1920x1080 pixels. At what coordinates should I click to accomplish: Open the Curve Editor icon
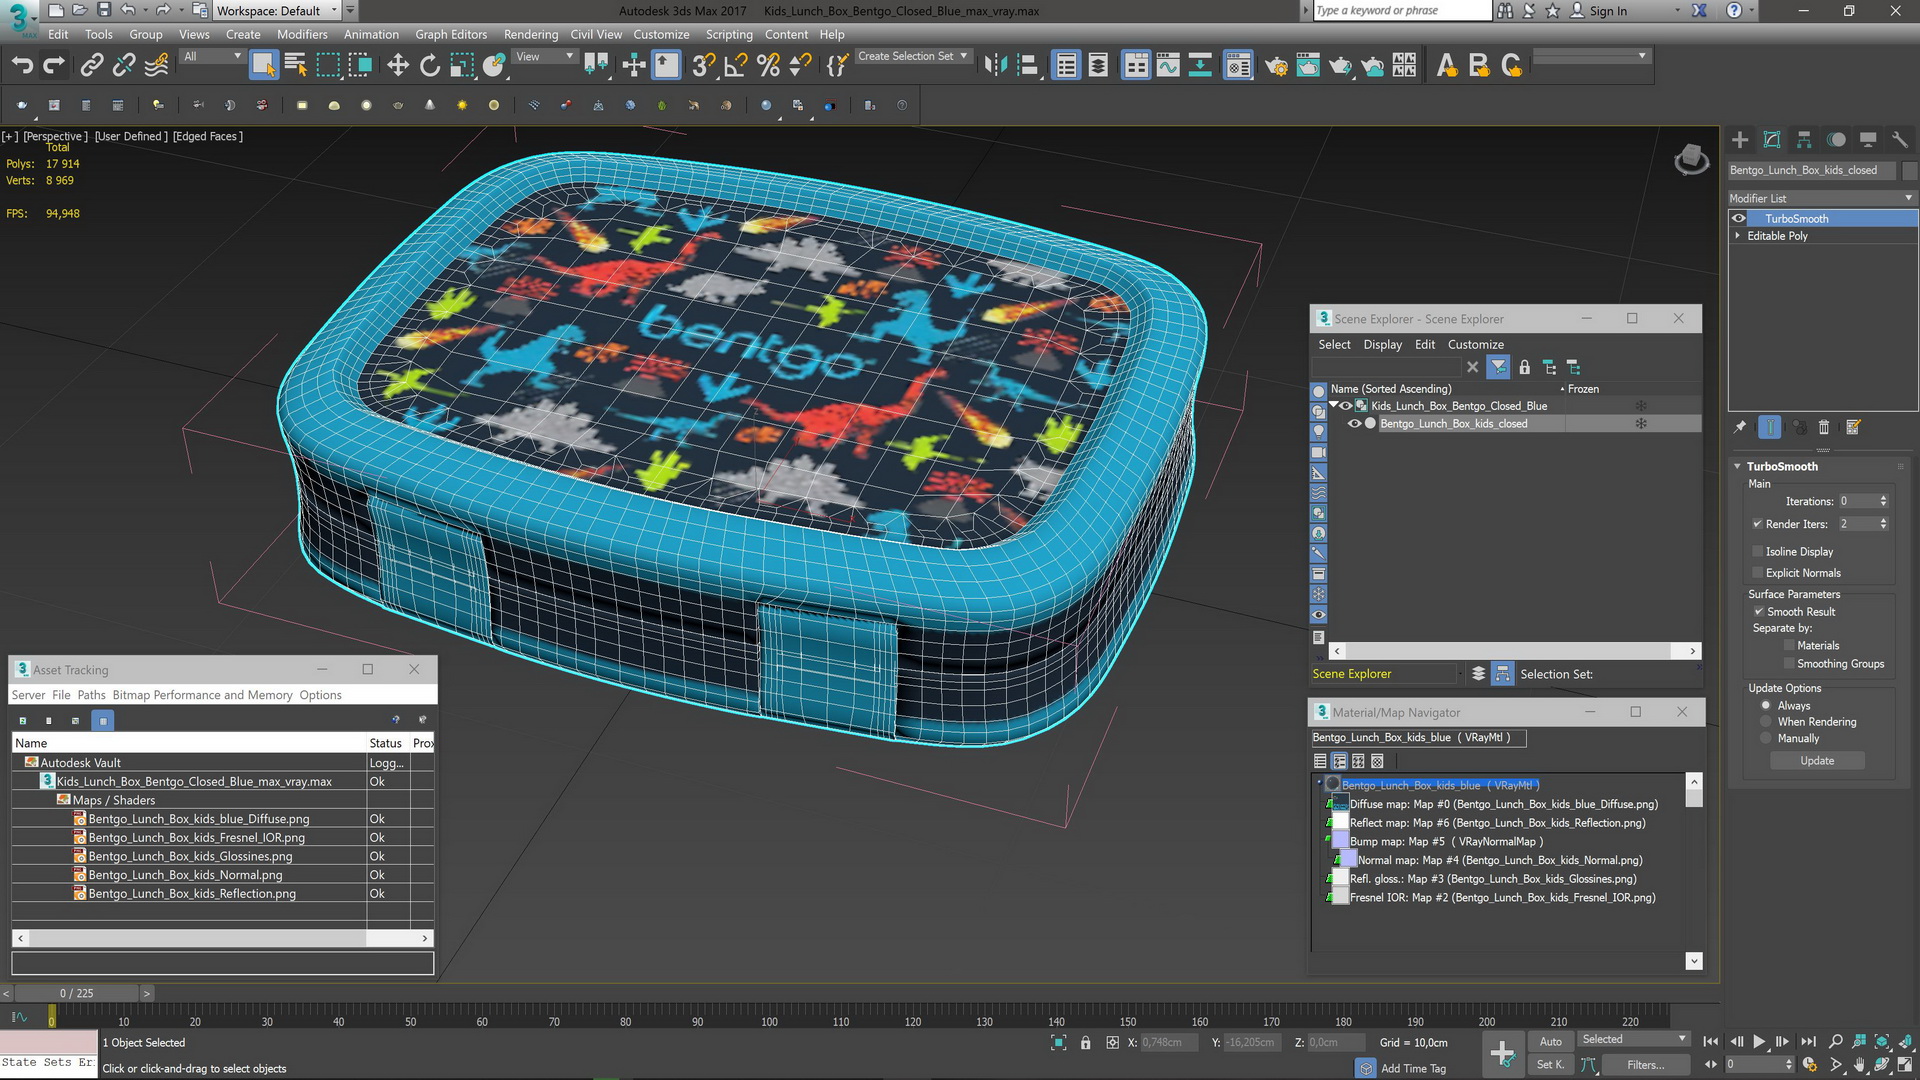pyautogui.click(x=1168, y=66)
